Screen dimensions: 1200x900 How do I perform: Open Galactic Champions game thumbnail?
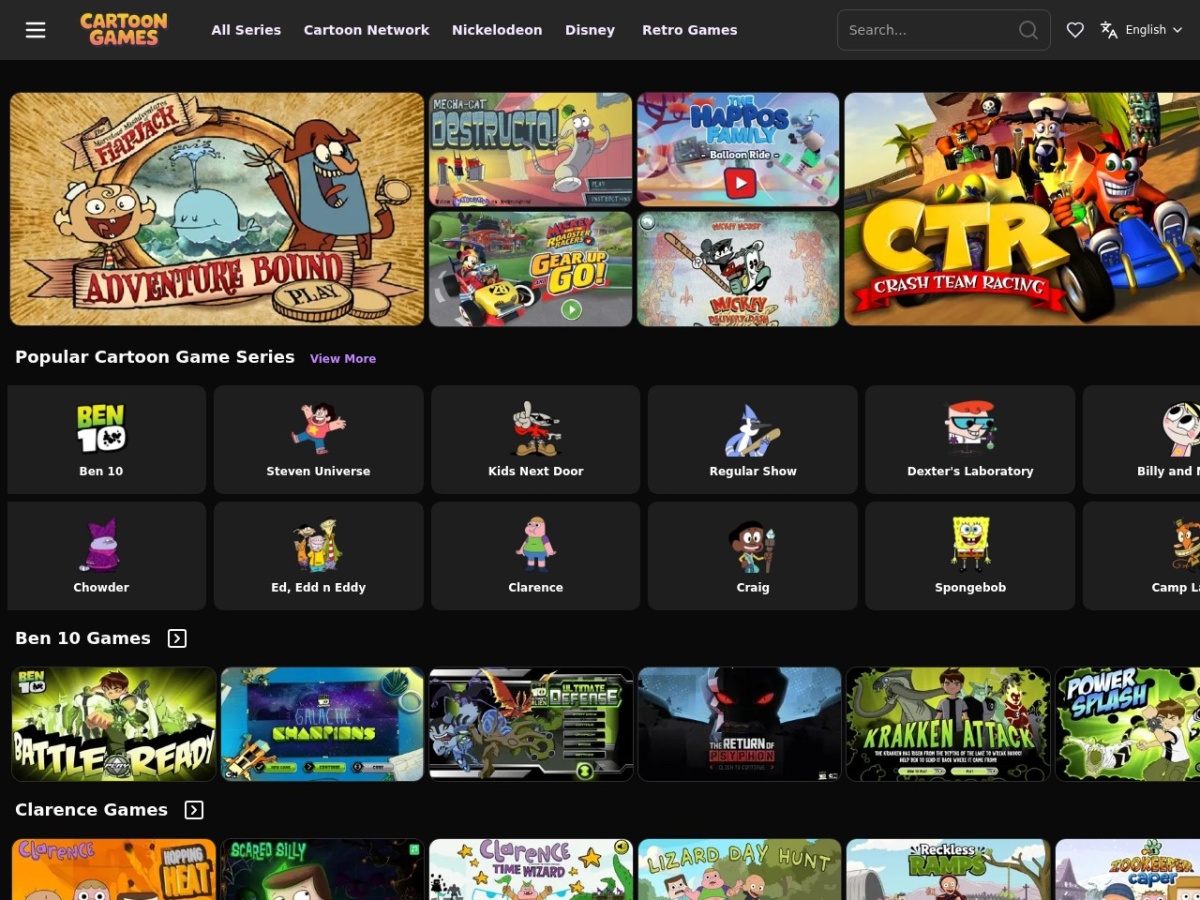click(x=322, y=724)
